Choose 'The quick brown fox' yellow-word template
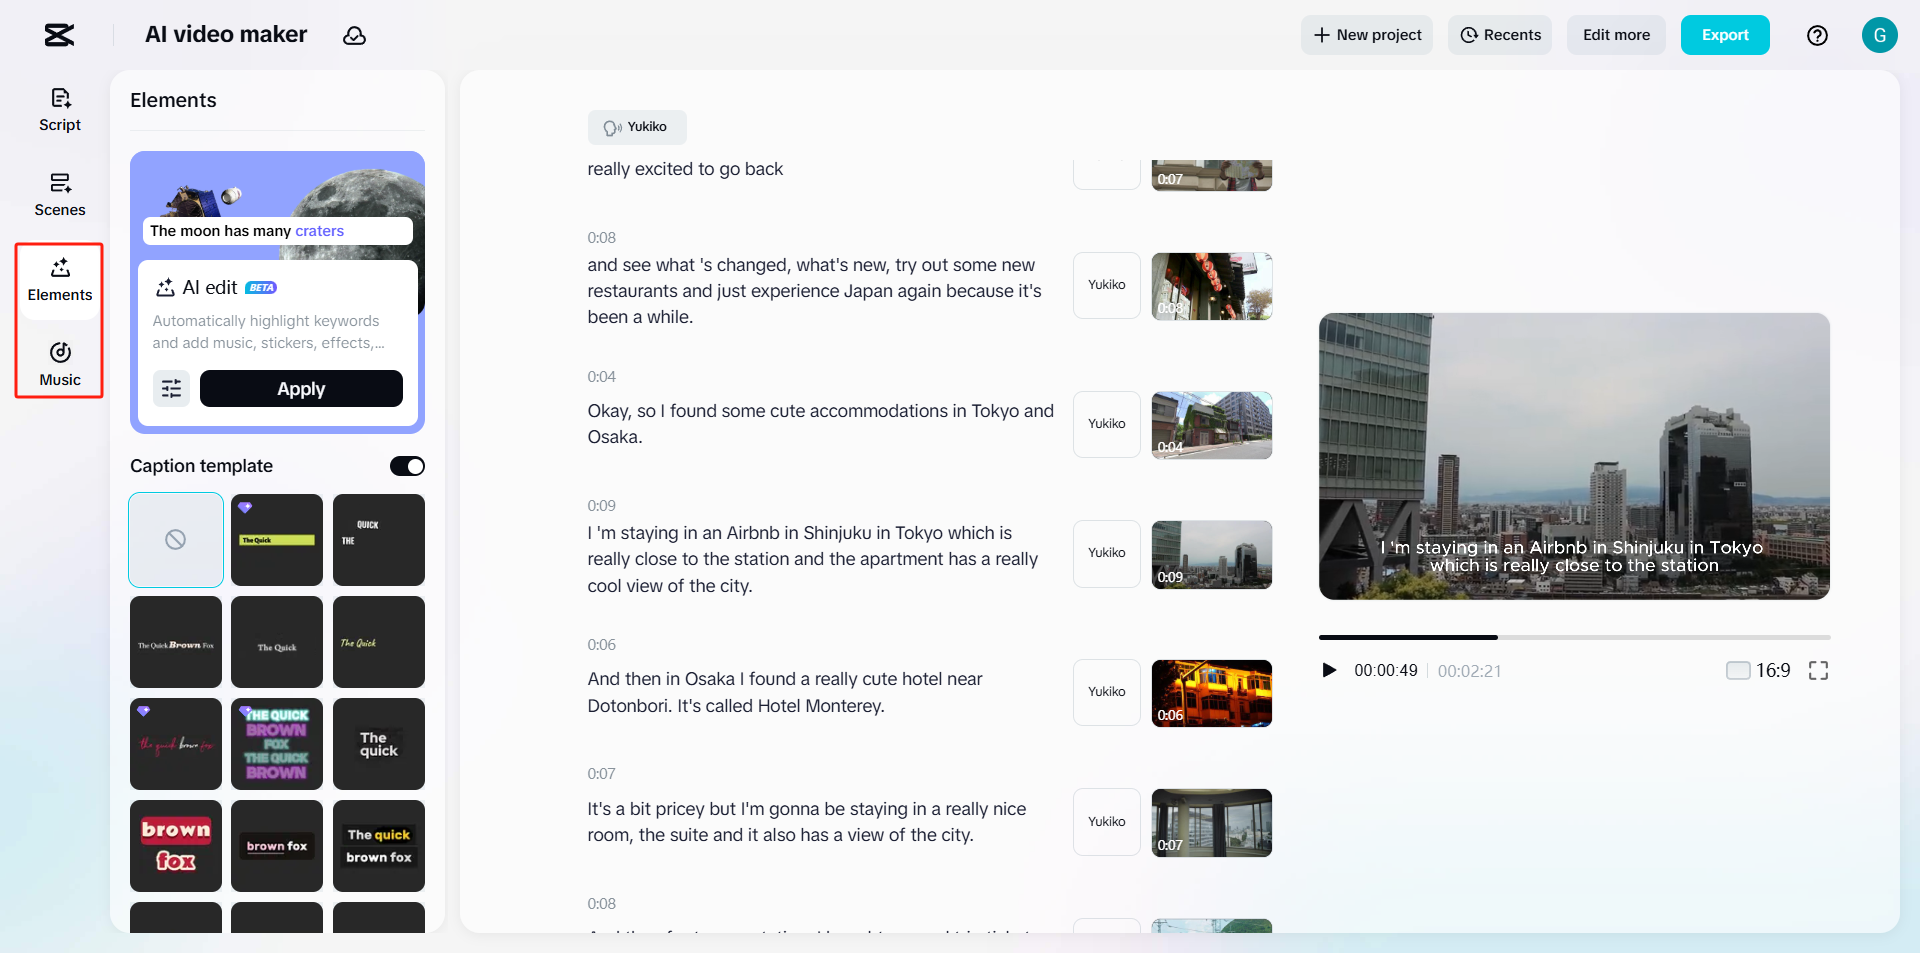 click(x=379, y=846)
